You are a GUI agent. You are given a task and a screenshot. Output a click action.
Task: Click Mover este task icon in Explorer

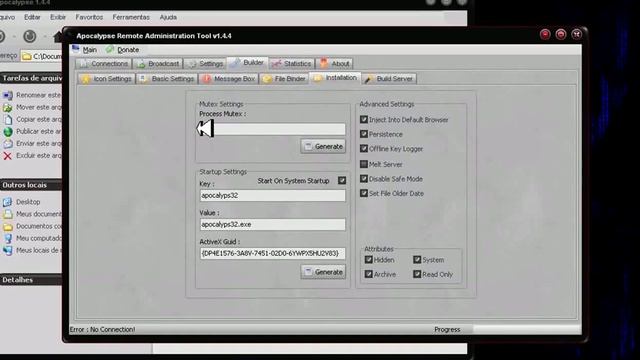click(x=8, y=107)
